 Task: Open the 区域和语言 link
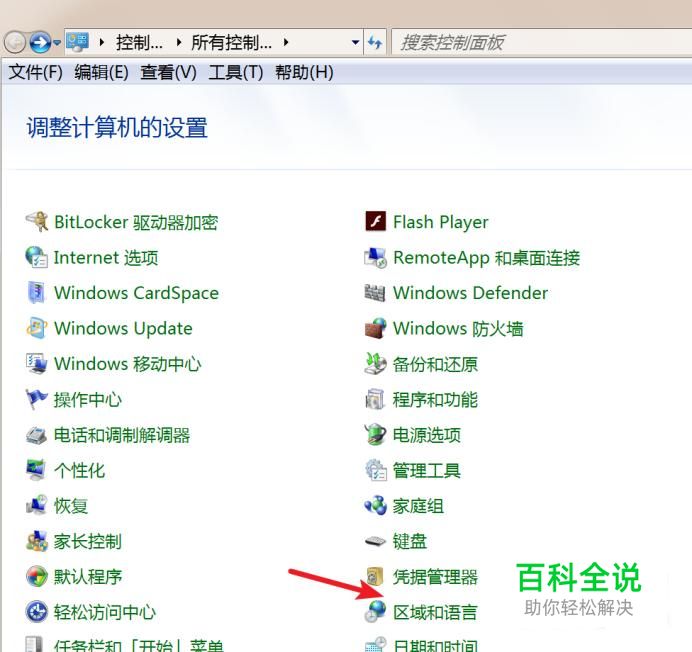coord(435,612)
